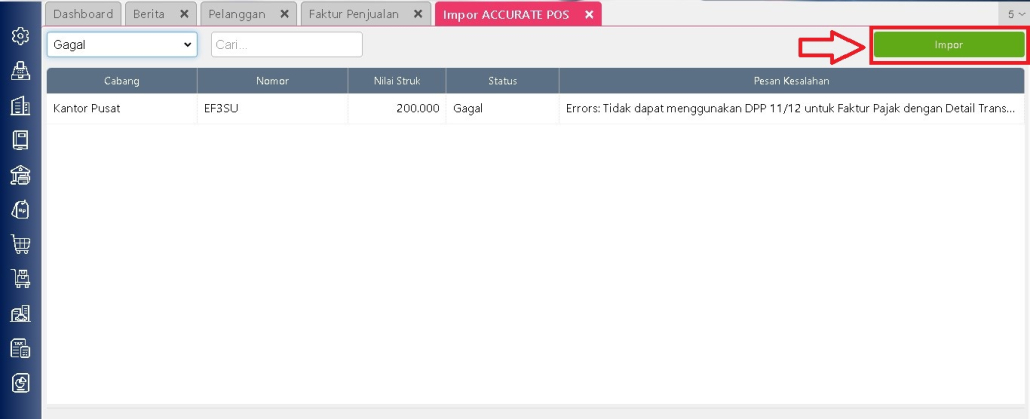Click the ledger book icon in sidebar
The image size is (1030, 419).
[20, 140]
